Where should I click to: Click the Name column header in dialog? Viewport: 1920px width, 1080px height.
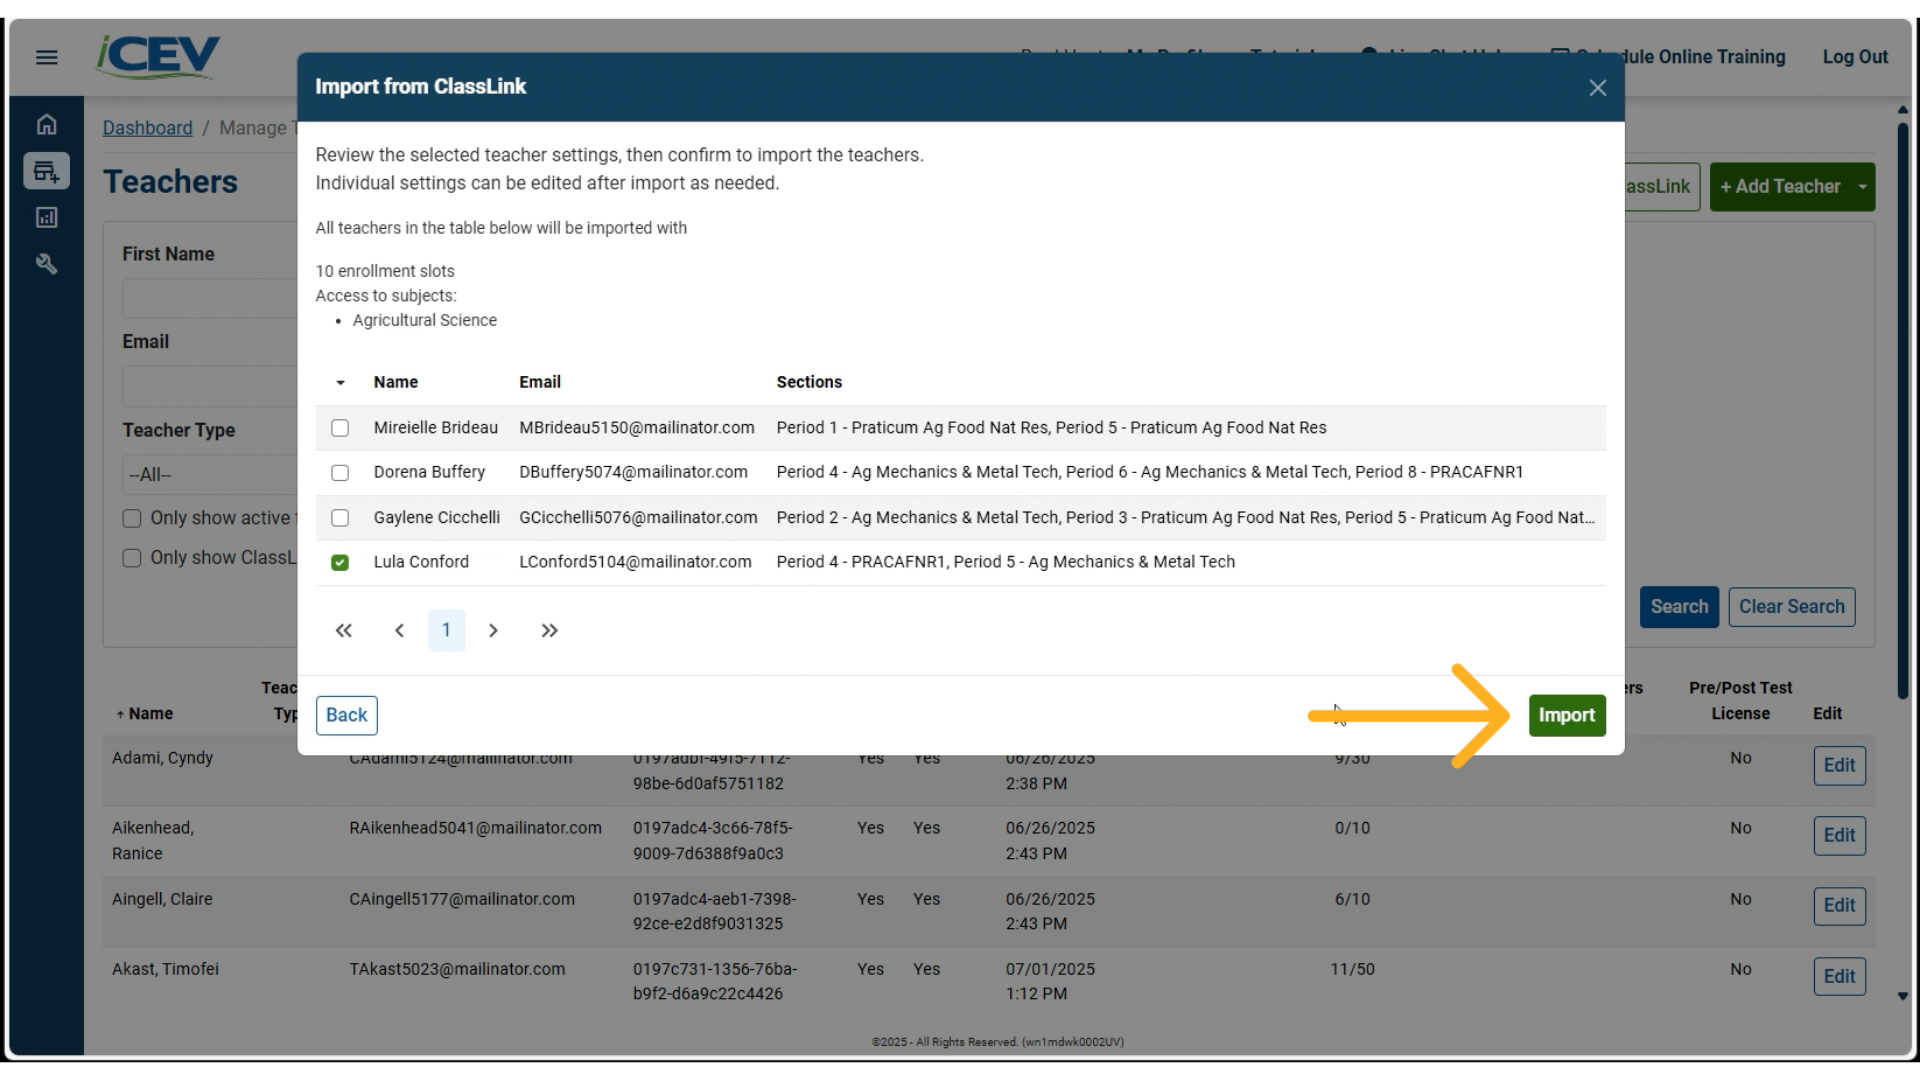click(x=396, y=382)
